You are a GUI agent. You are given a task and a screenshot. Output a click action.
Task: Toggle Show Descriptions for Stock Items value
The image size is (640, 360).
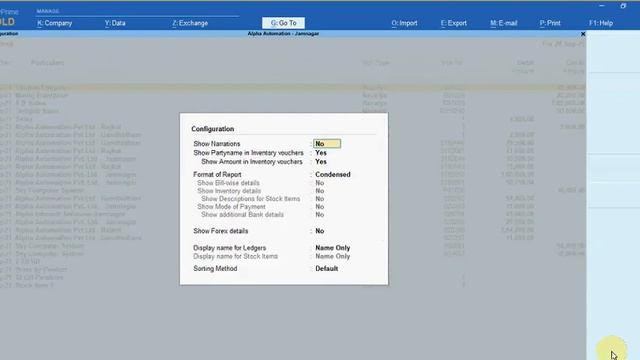tap(320, 199)
